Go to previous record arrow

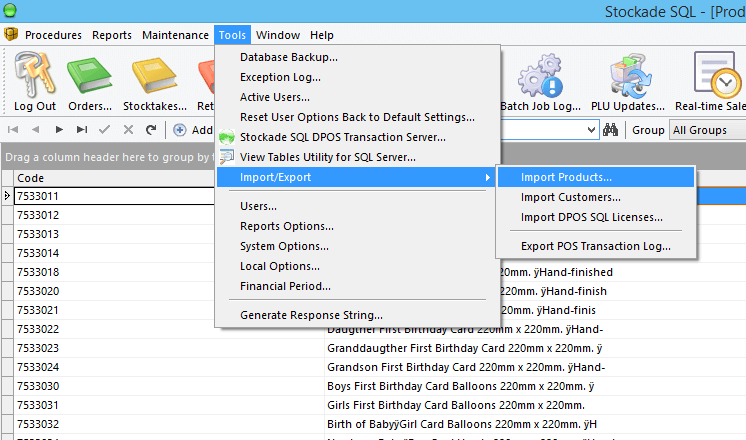tap(35, 129)
